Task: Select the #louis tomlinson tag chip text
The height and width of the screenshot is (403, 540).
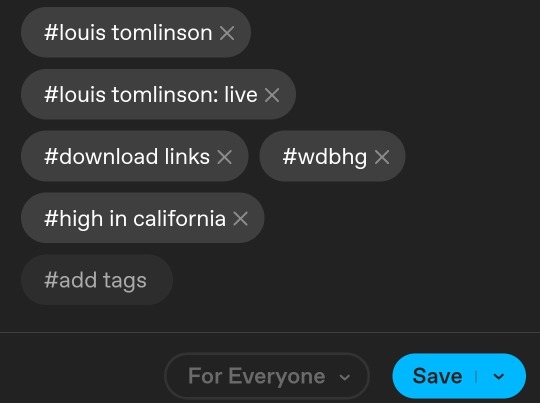Action: pos(128,33)
